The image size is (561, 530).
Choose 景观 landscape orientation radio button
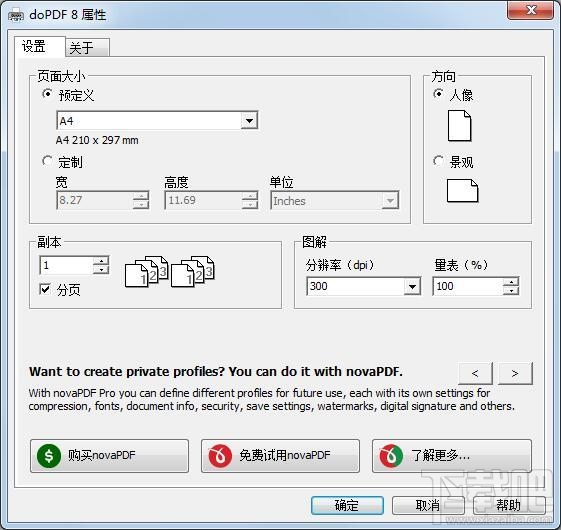coord(438,161)
